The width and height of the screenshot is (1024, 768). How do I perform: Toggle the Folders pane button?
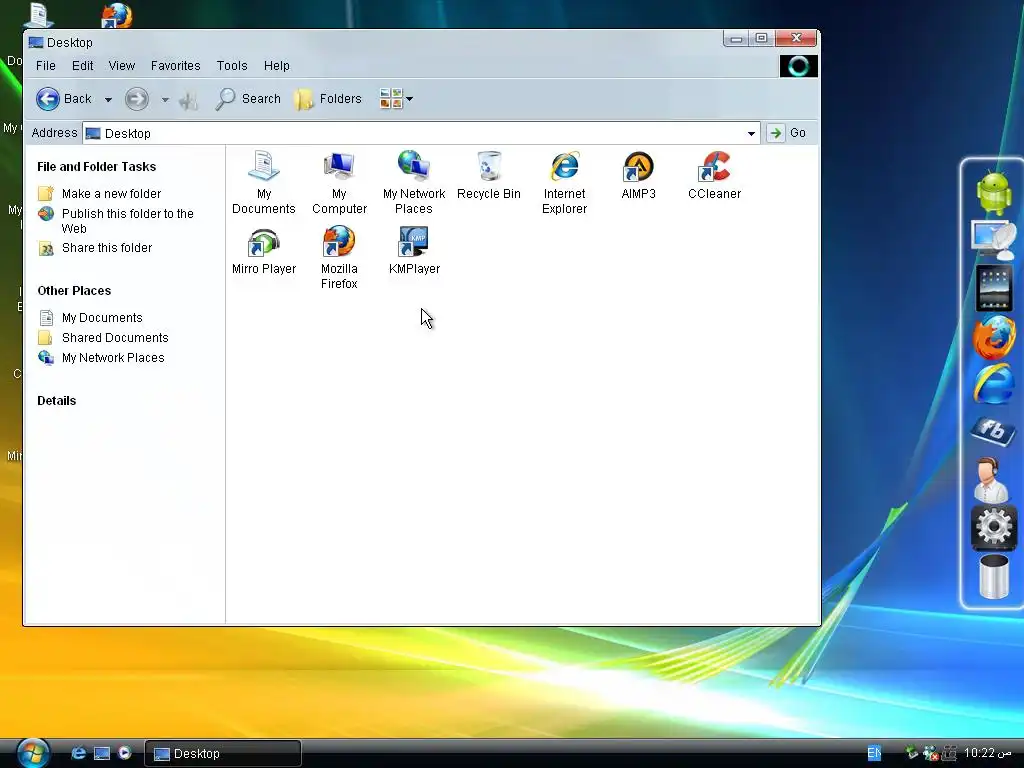(328, 99)
